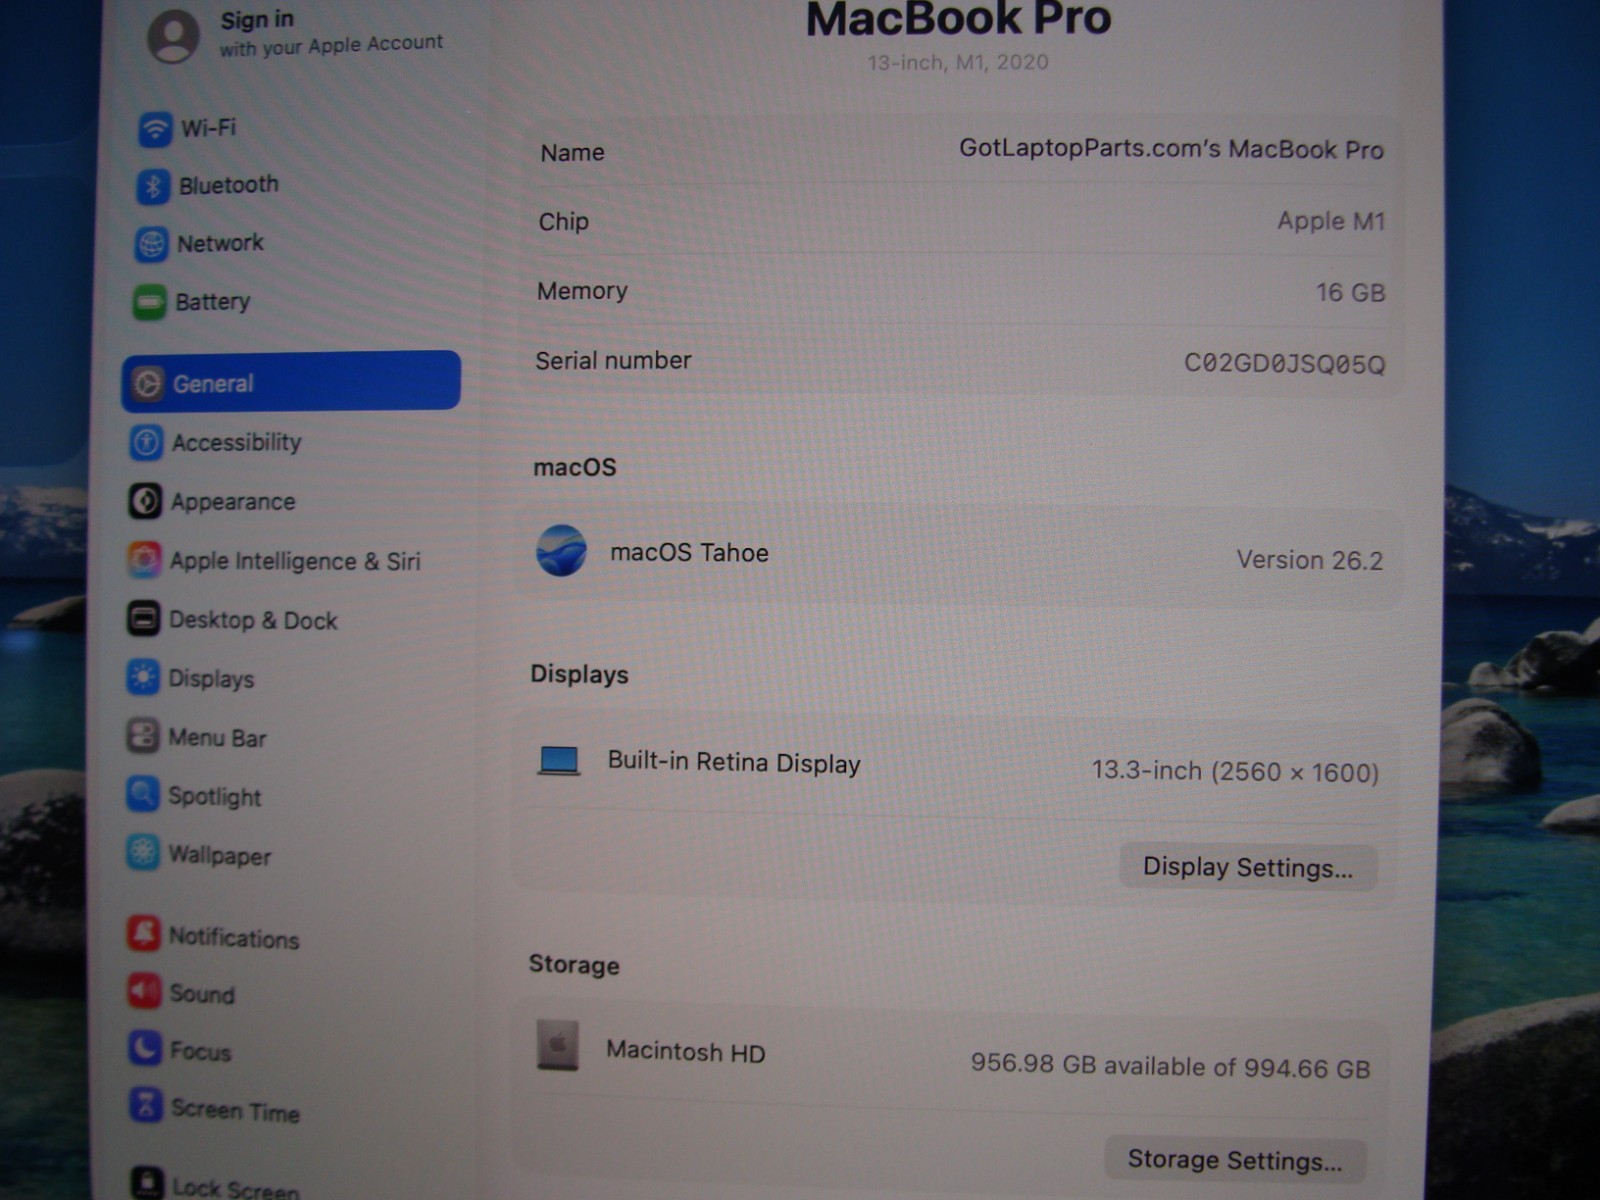Screen dimensions: 1600x1200
Task: Click the 'Macintosh HD' label
Action: tap(685, 1051)
